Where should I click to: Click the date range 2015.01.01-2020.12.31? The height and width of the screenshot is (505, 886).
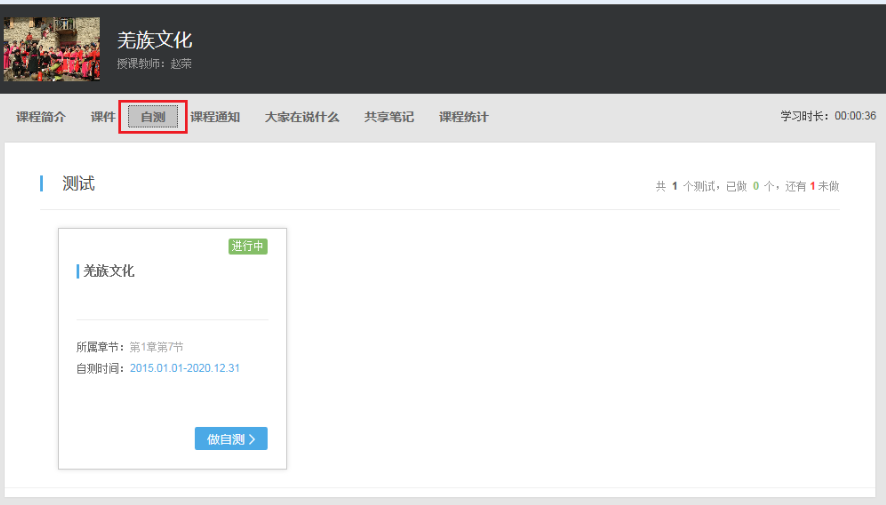(185, 368)
